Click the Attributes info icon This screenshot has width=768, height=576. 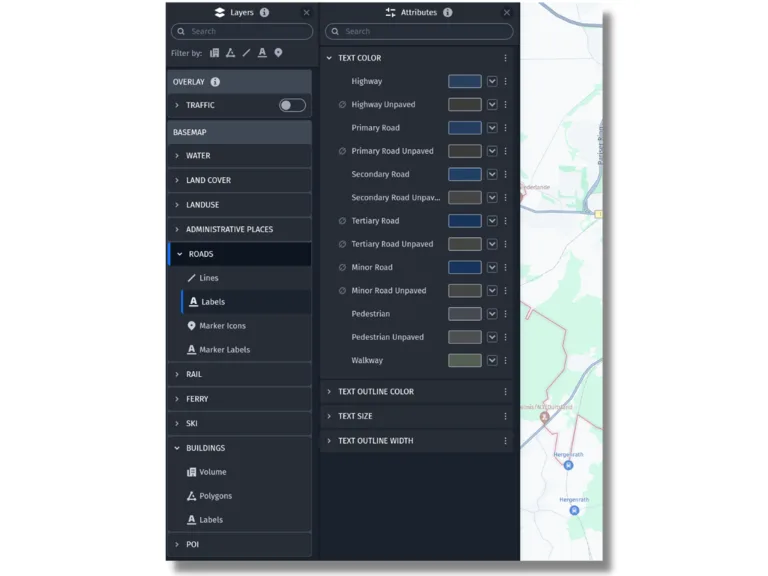pyautogui.click(x=448, y=12)
